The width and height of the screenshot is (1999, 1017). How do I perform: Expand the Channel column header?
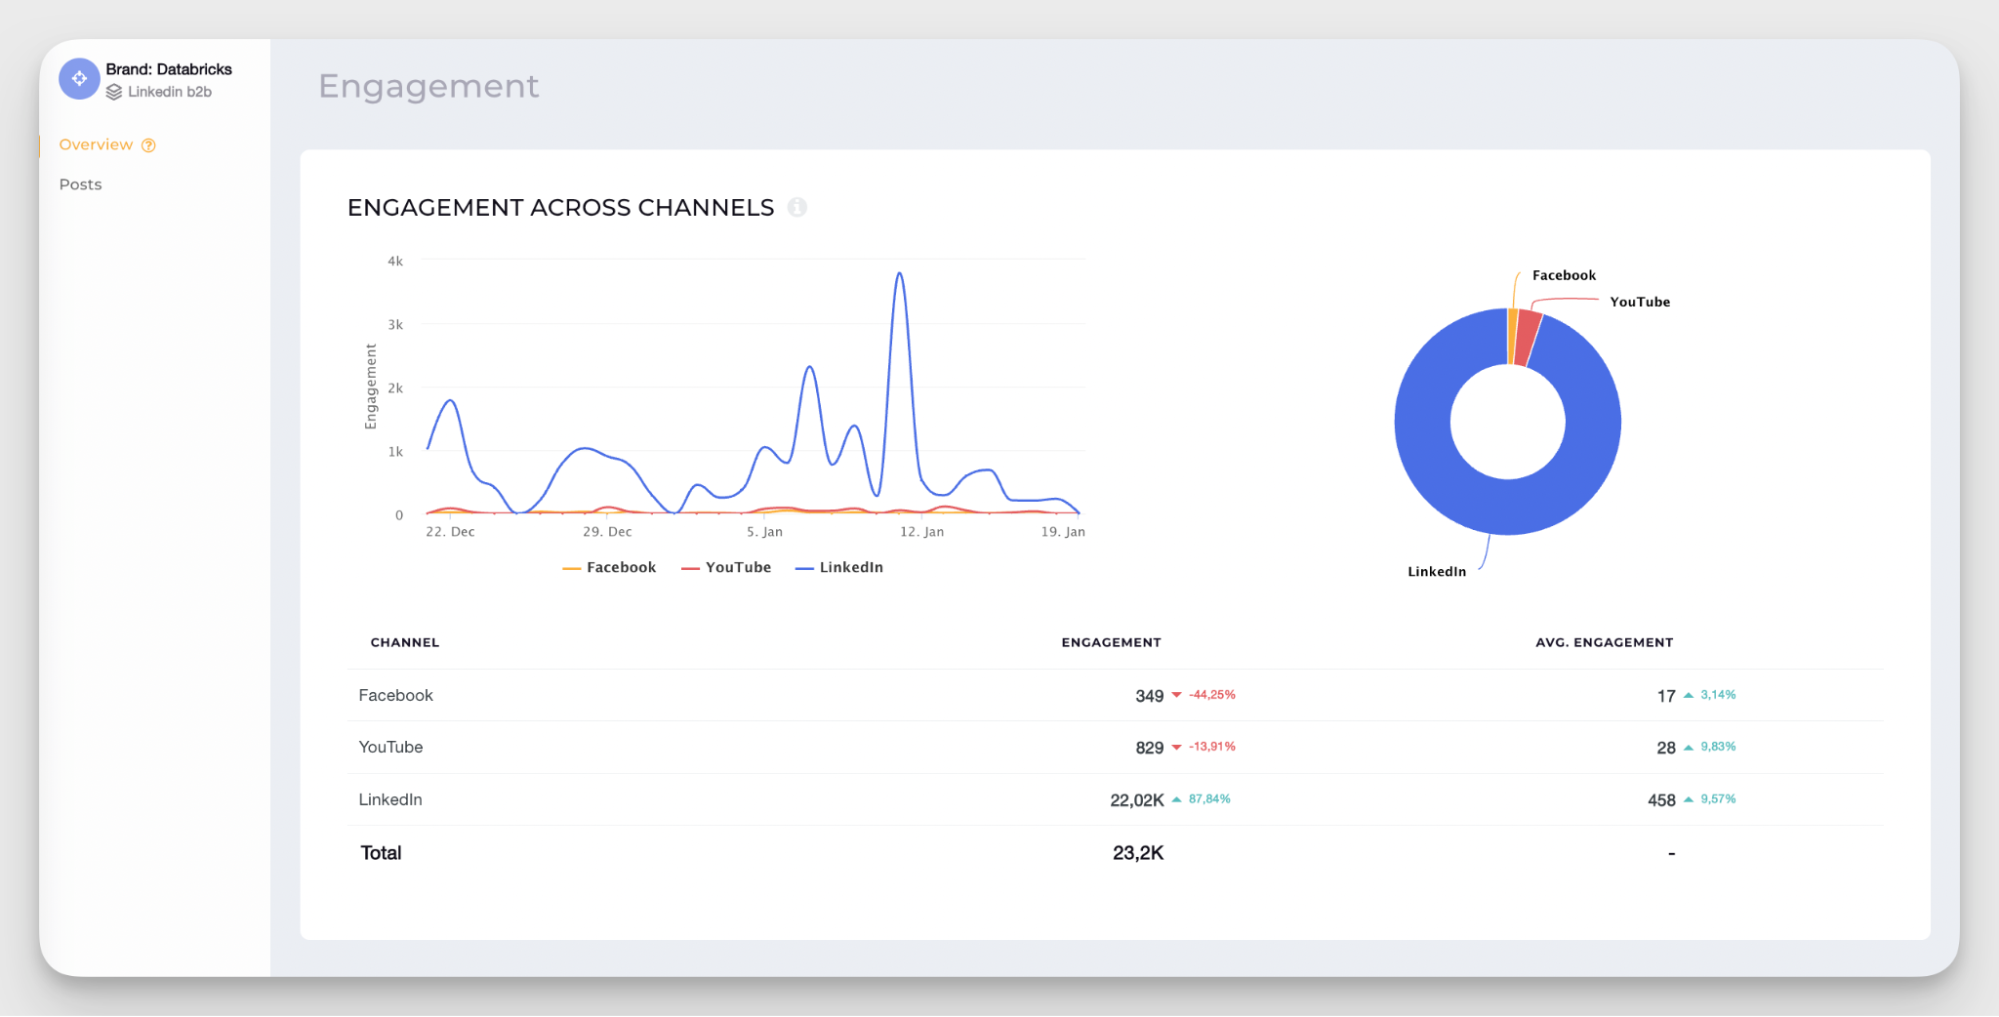[x=404, y=642]
